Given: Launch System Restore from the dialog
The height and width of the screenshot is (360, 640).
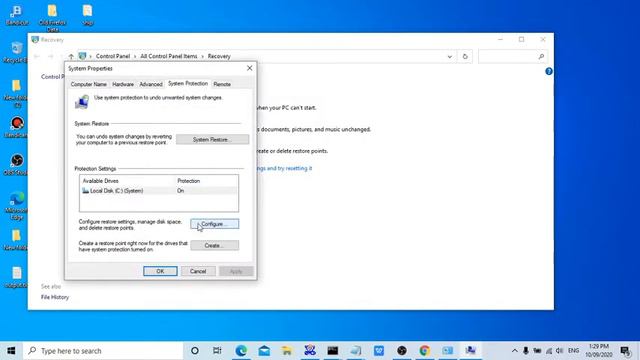Looking at the screenshot, I should point(212,140).
